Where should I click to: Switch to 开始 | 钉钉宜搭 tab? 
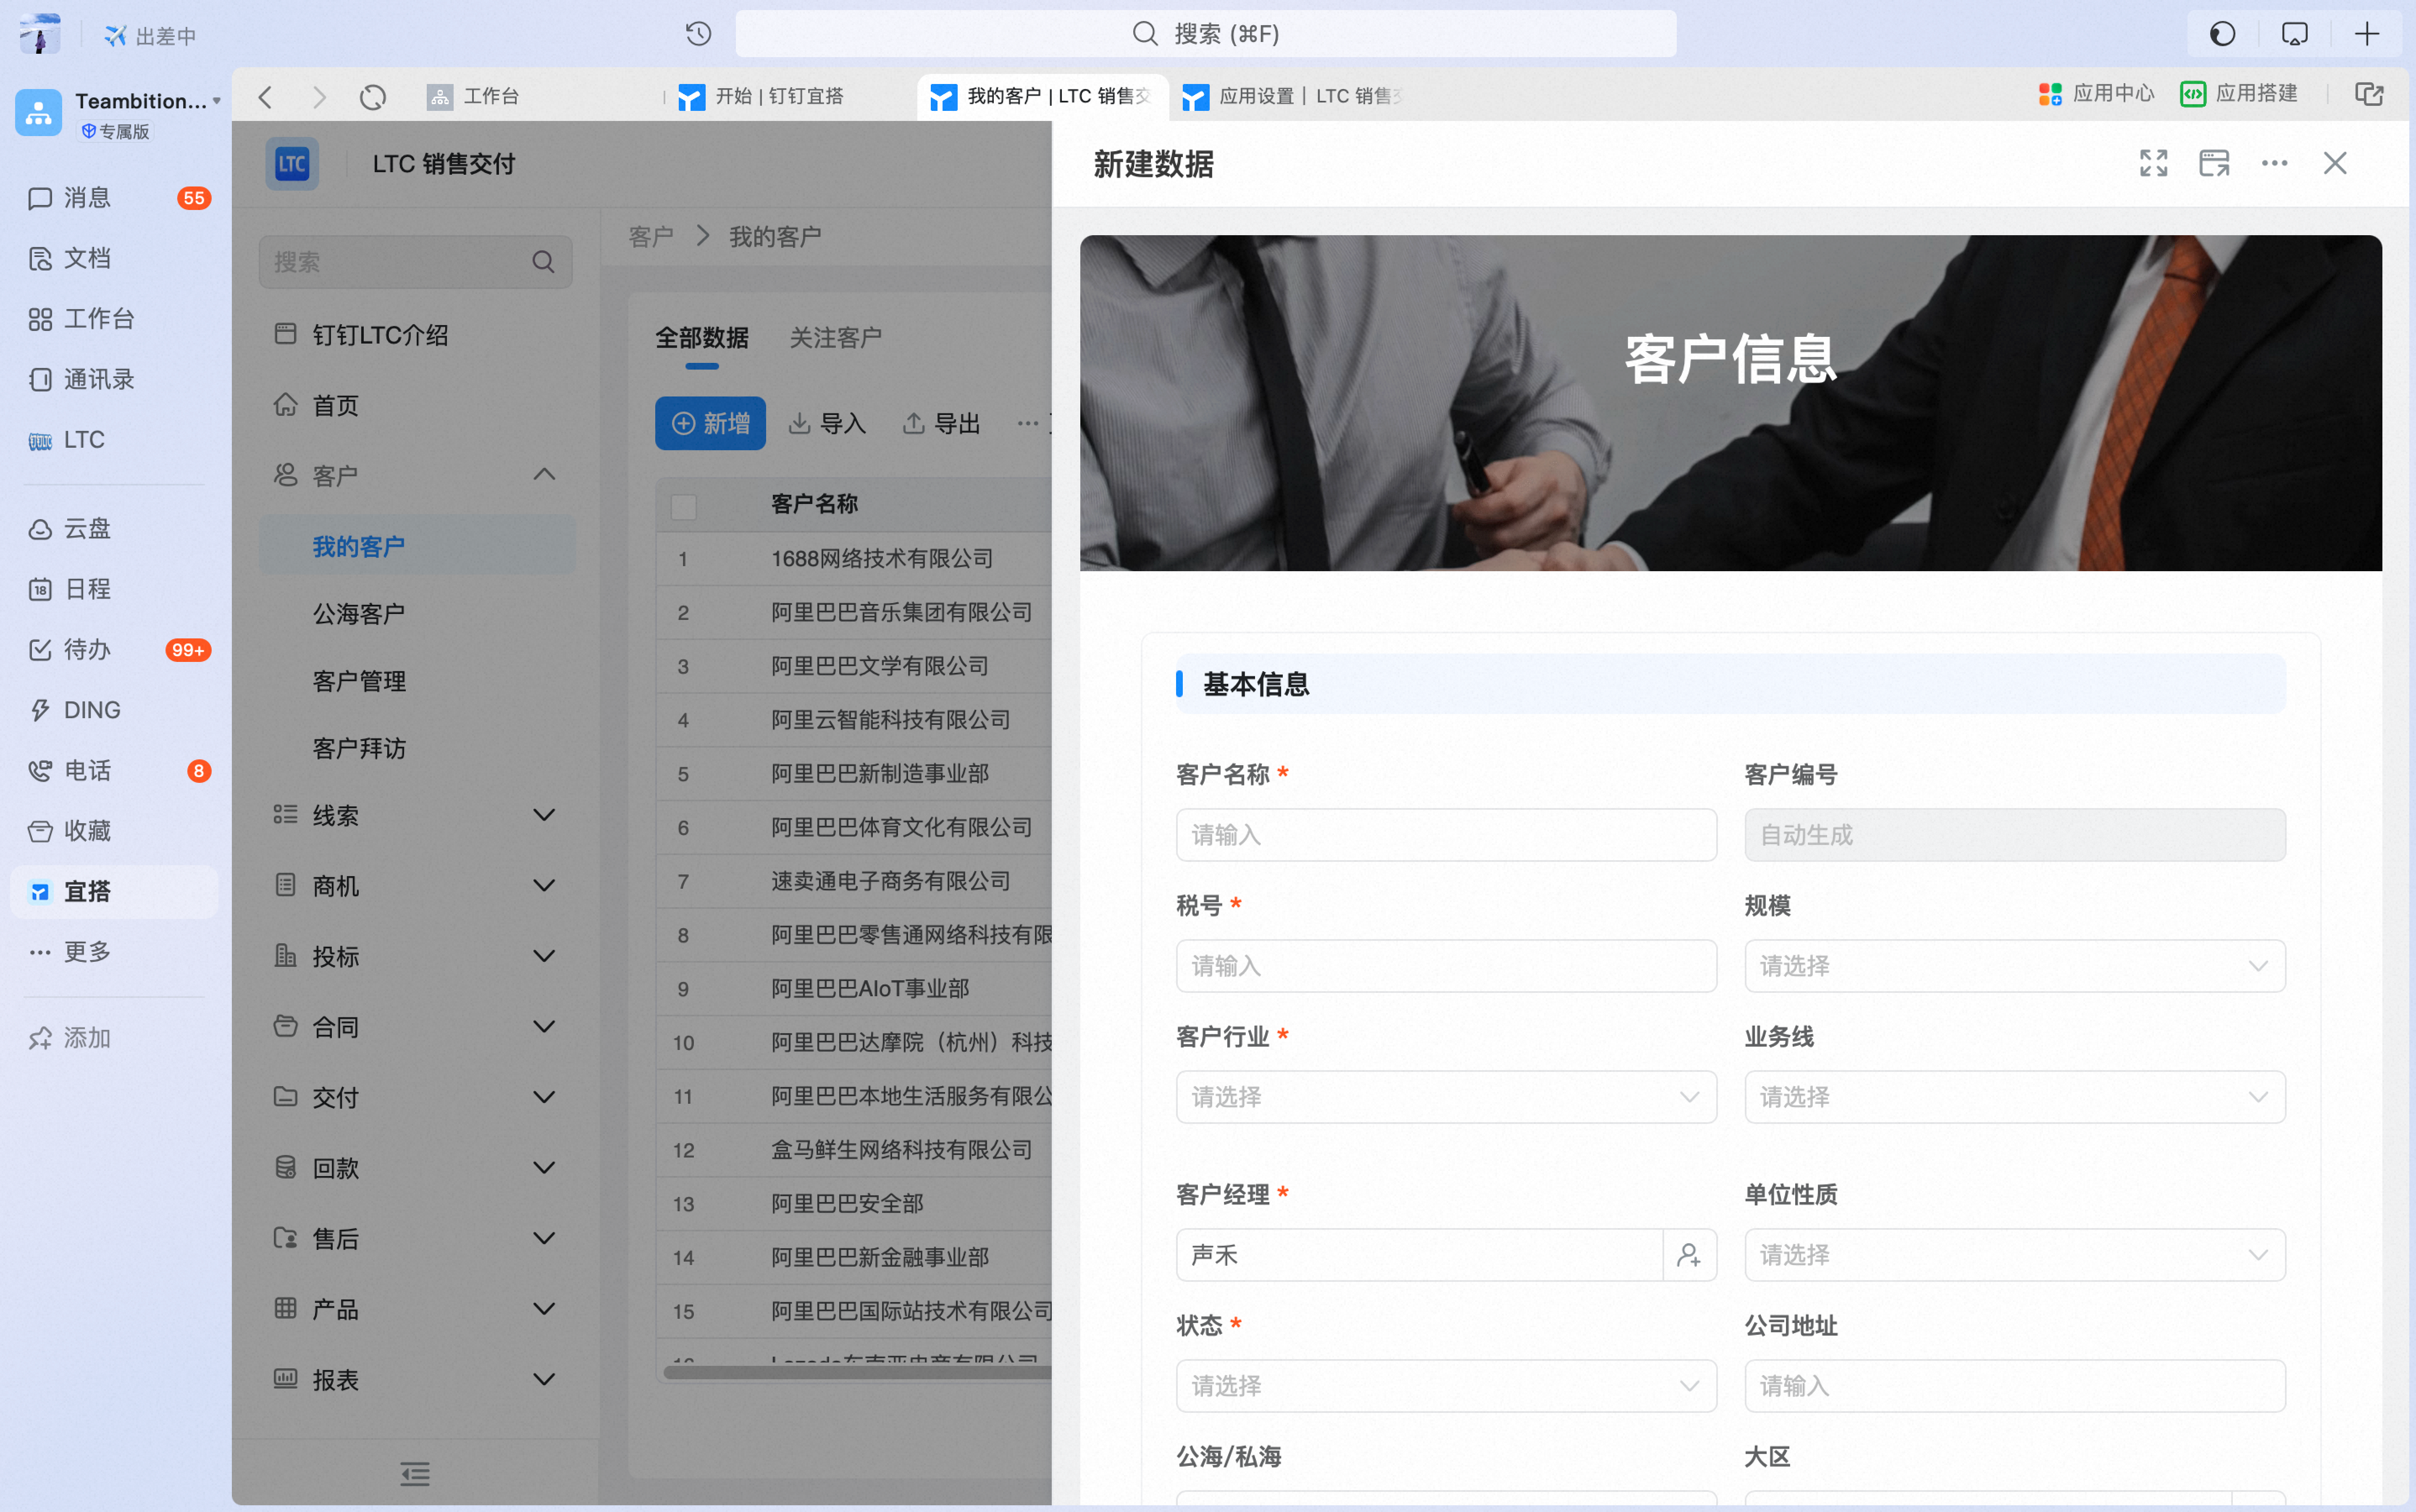pyautogui.click(x=761, y=96)
